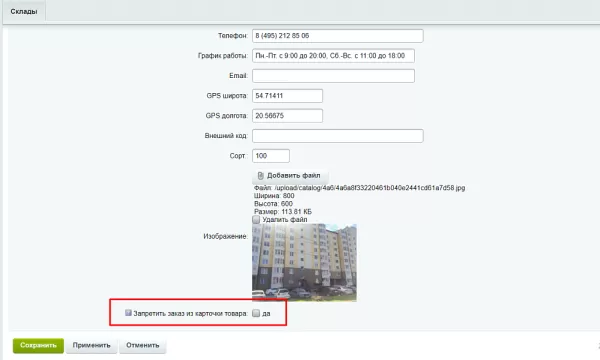Click the График работы input field
The height and width of the screenshot is (360, 600).
tap(333, 55)
